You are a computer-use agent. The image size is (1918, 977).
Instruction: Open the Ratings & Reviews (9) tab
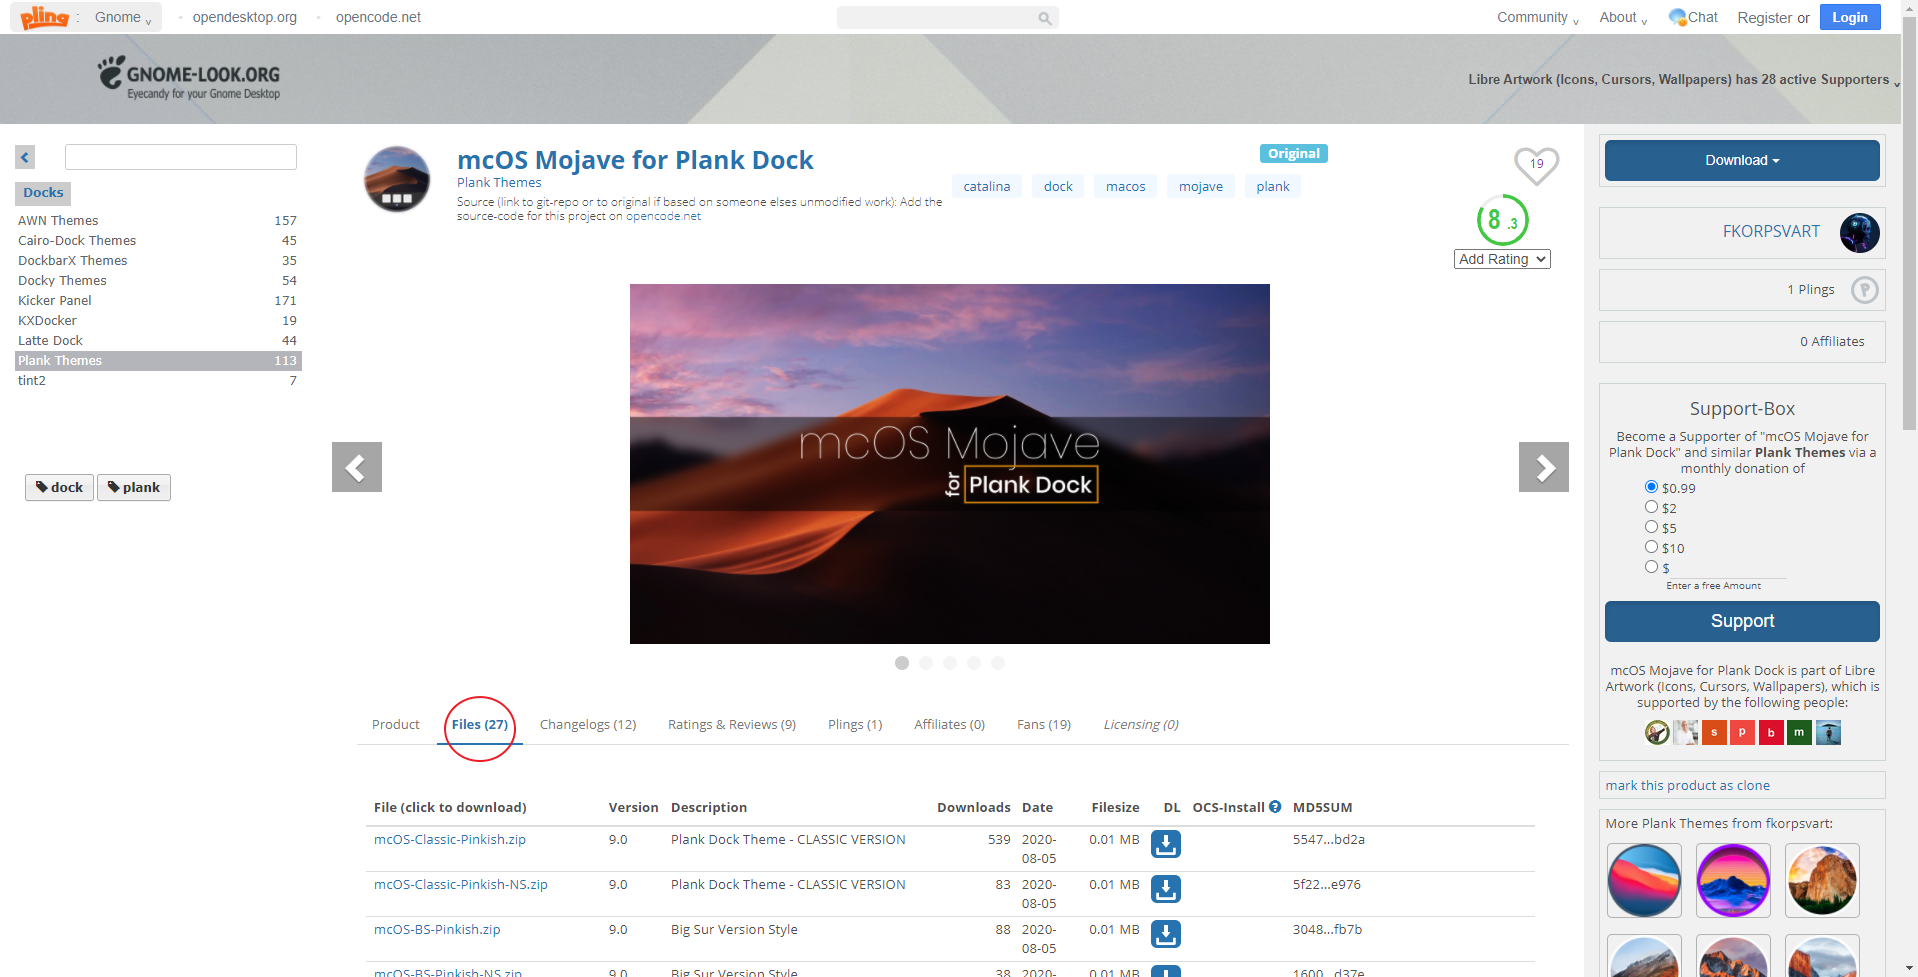[x=732, y=724]
